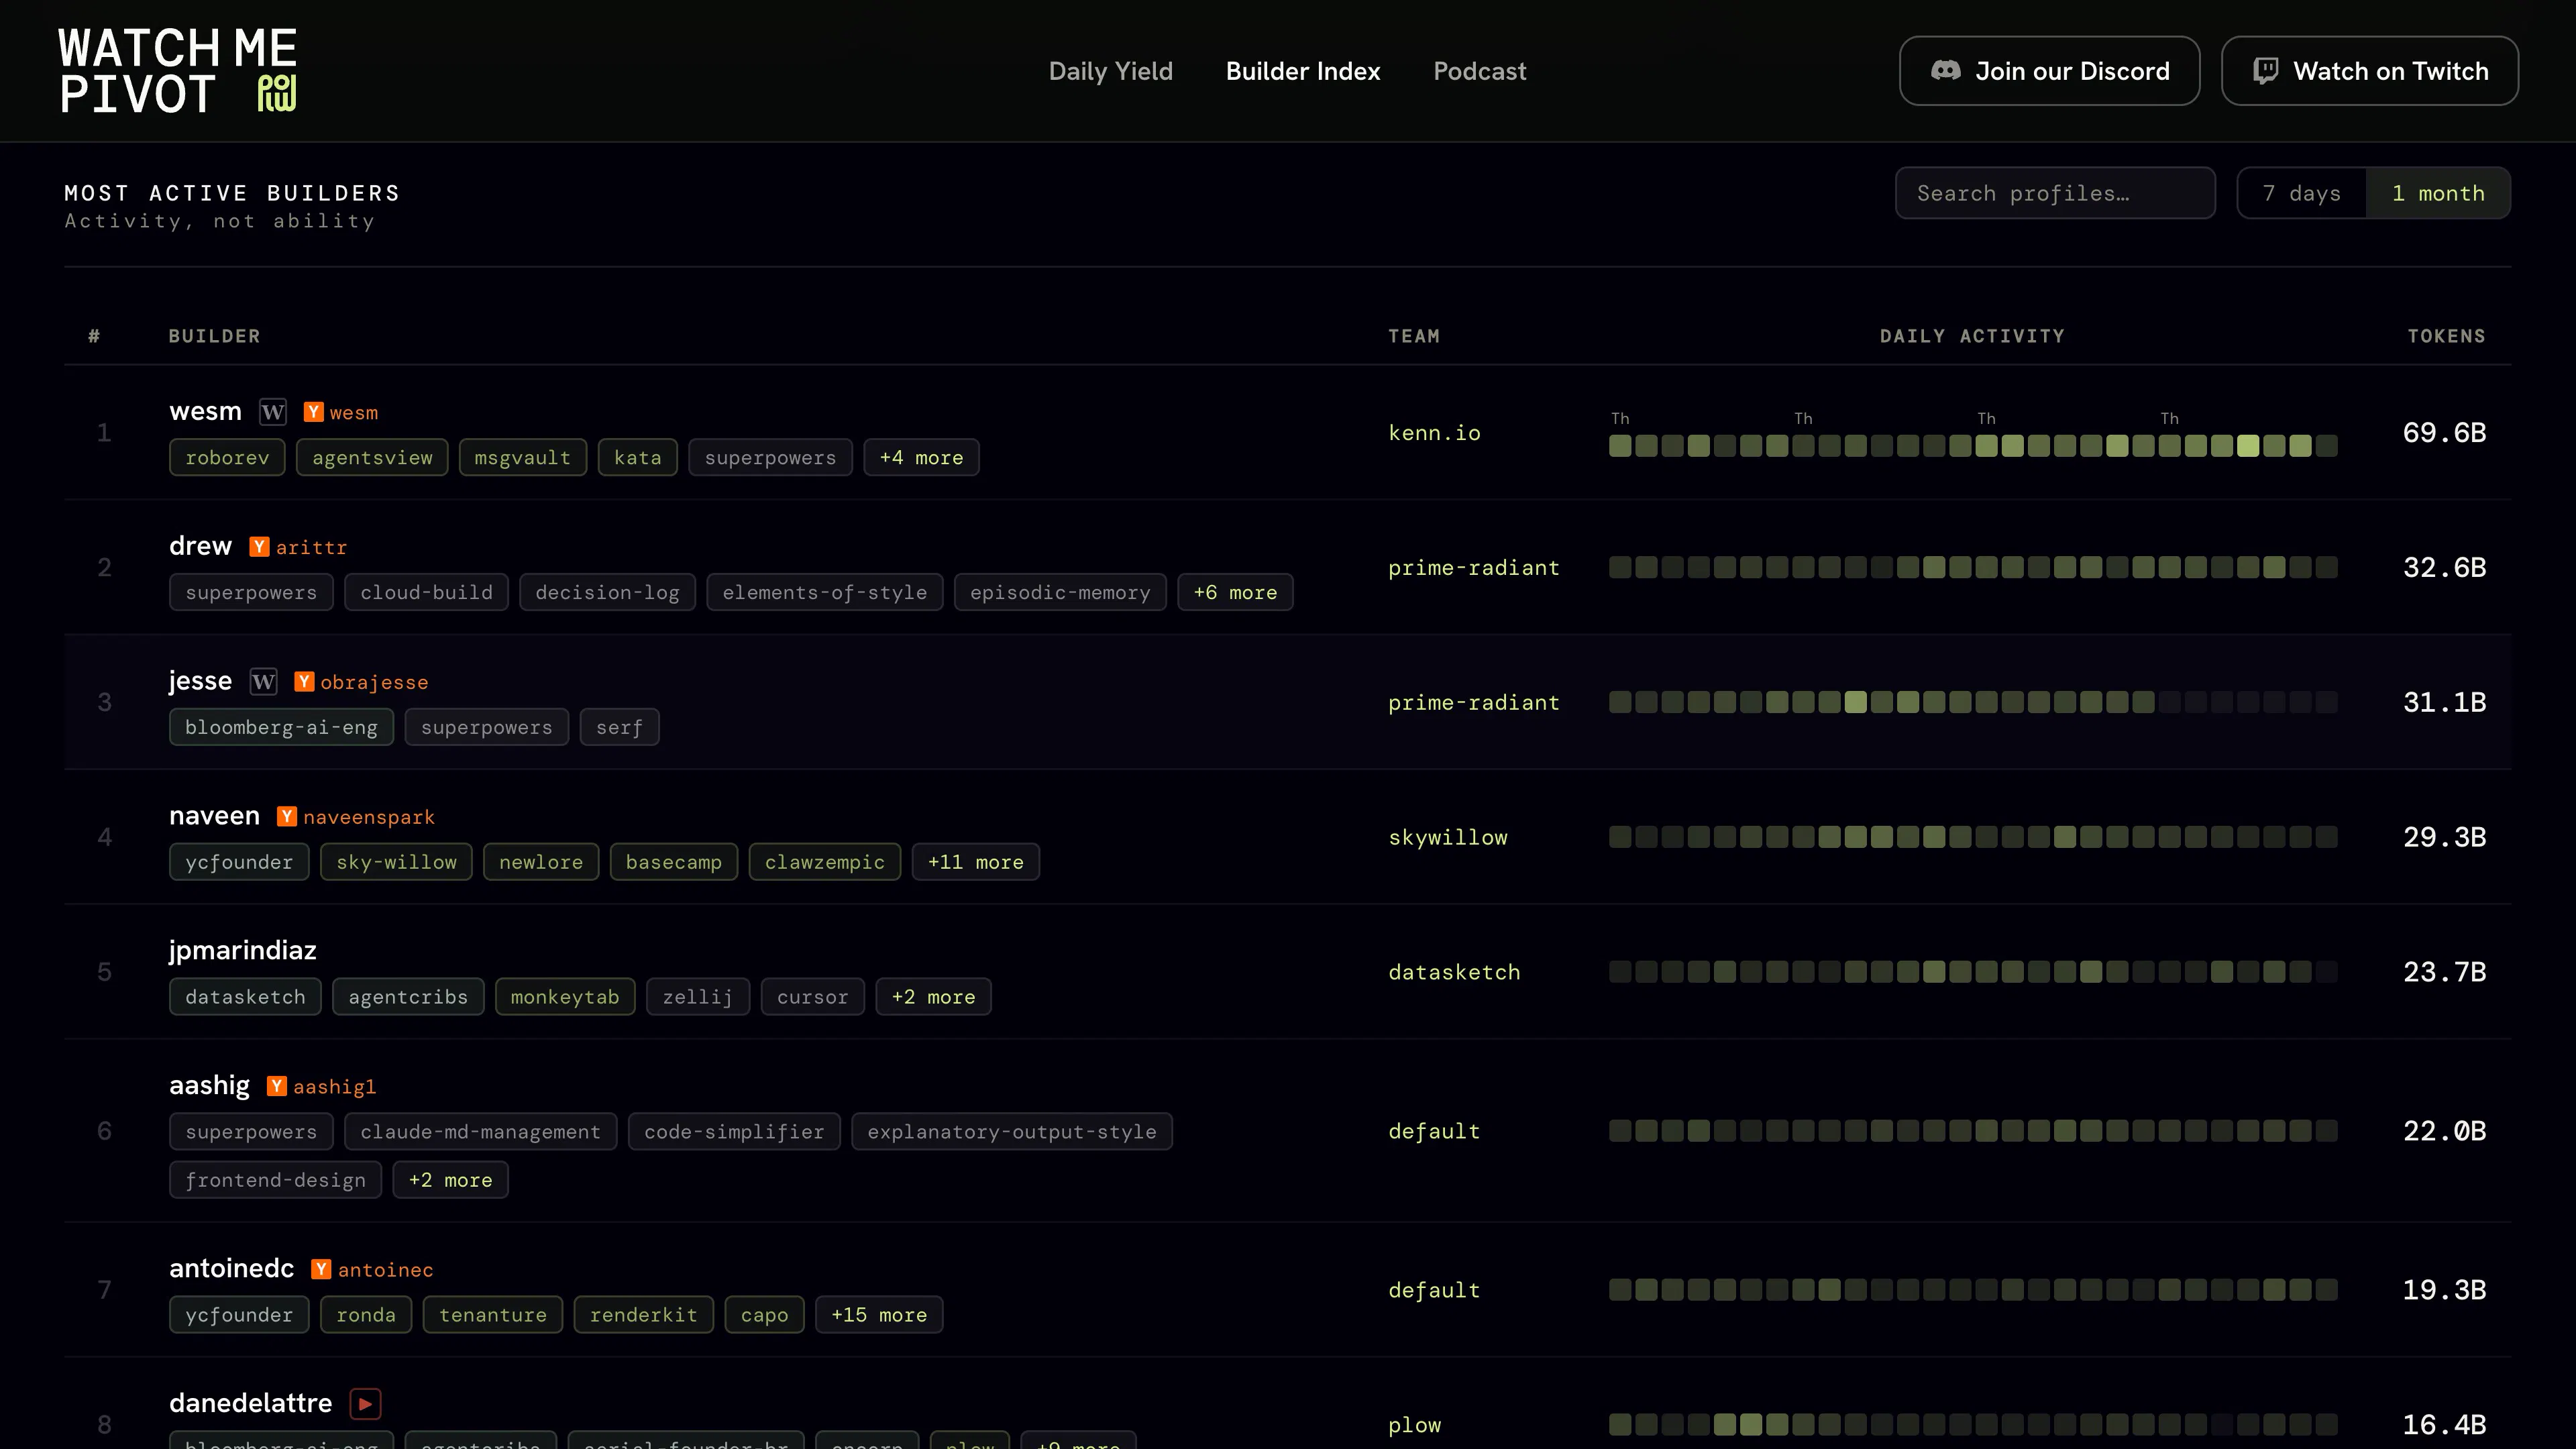The height and width of the screenshot is (1449, 2576).
Task: Open the aashig1 username link
Action: point(334,1087)
